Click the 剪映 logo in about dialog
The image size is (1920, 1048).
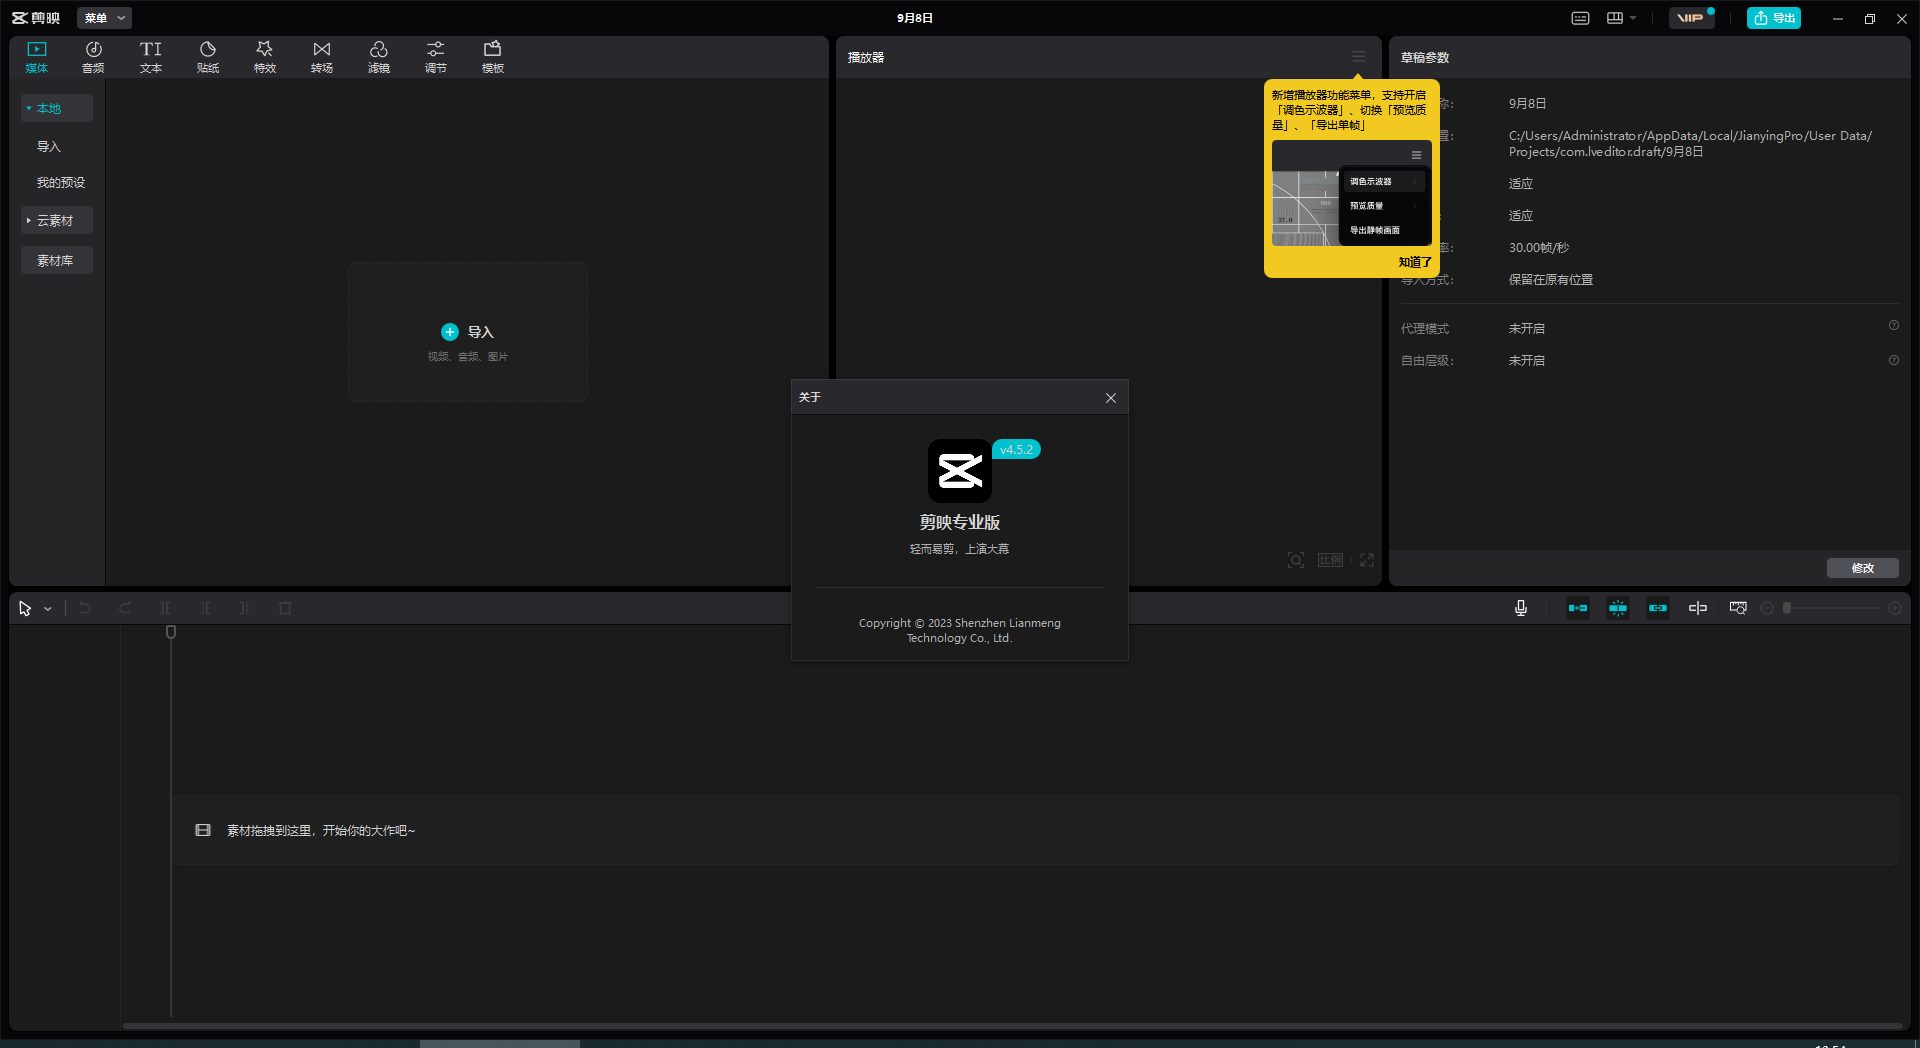tap(960, 471)
